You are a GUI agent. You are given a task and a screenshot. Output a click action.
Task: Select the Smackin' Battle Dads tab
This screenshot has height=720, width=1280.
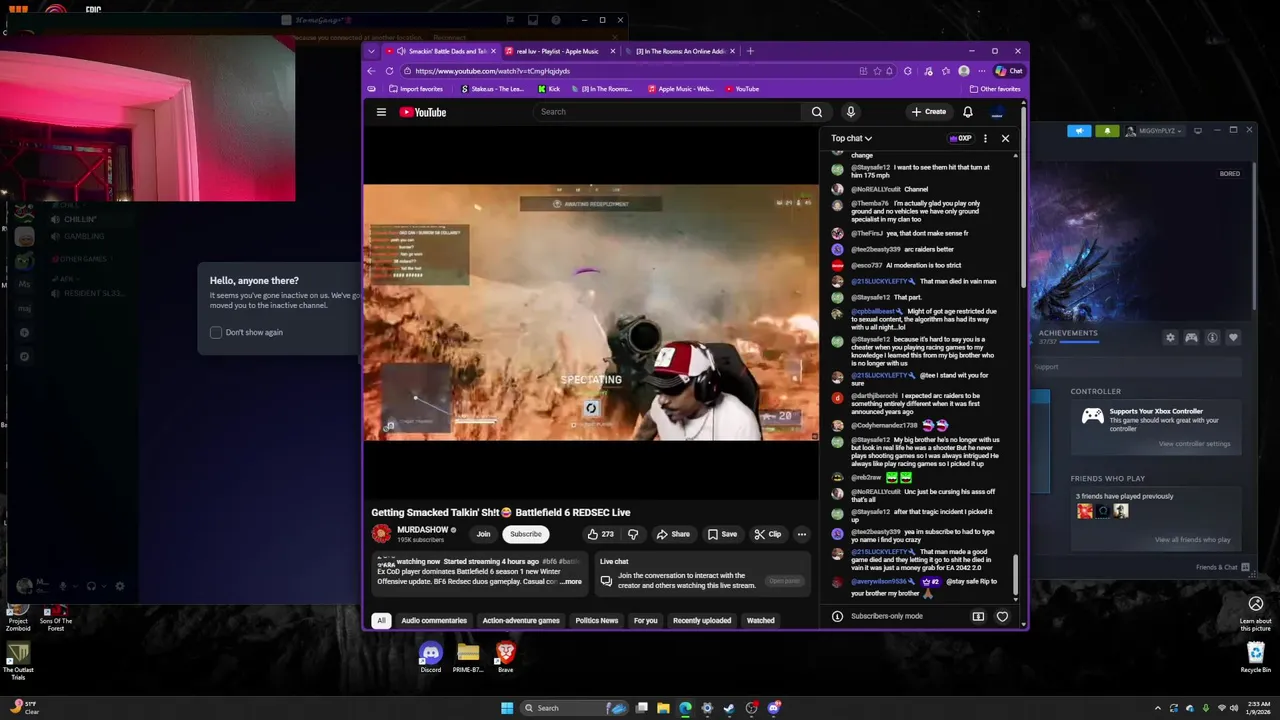pyautogui.click(x=441, y=51)
